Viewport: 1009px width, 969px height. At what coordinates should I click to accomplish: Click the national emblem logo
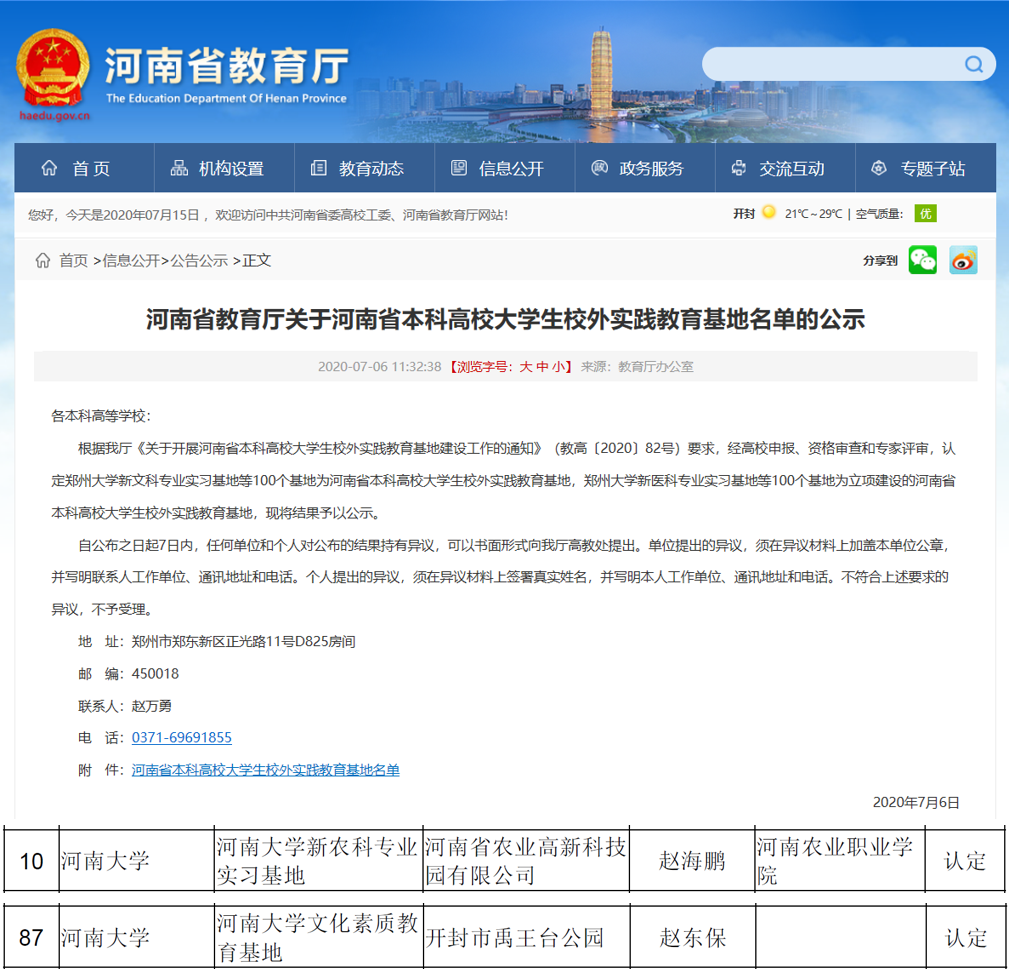pyautogui.click(x=54, y=68)
